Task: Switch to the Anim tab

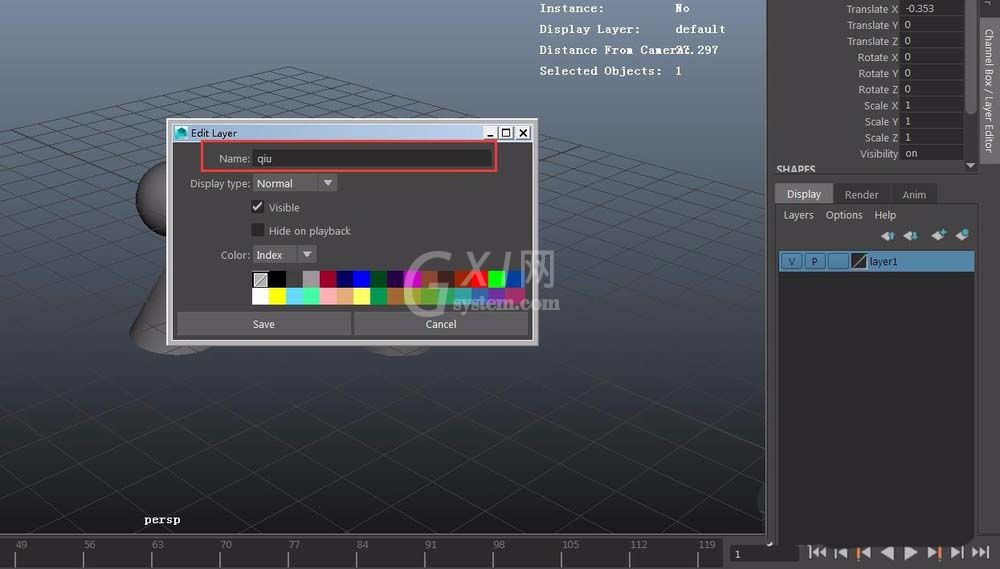Action: click(x=914, y=195)
